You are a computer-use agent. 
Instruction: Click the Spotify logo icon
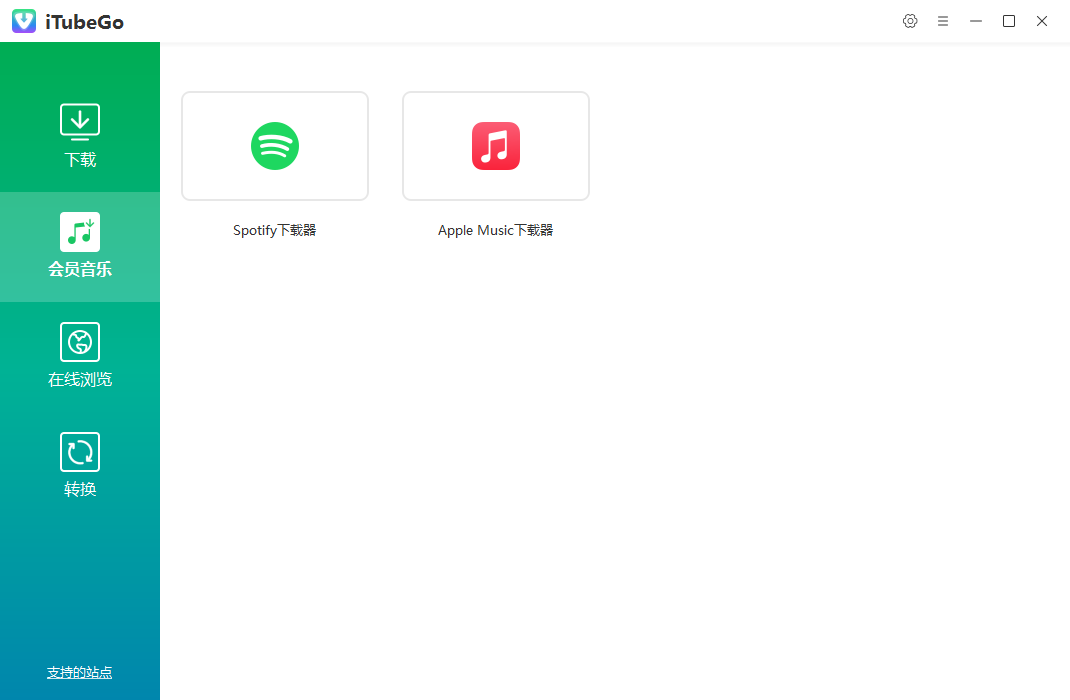click(x=275, y=146)
